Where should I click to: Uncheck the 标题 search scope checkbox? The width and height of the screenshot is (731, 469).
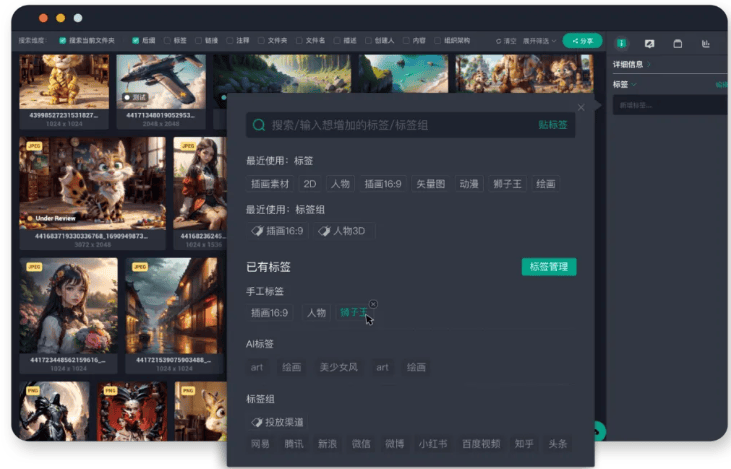pyautogui.click(x=136, y=41)
